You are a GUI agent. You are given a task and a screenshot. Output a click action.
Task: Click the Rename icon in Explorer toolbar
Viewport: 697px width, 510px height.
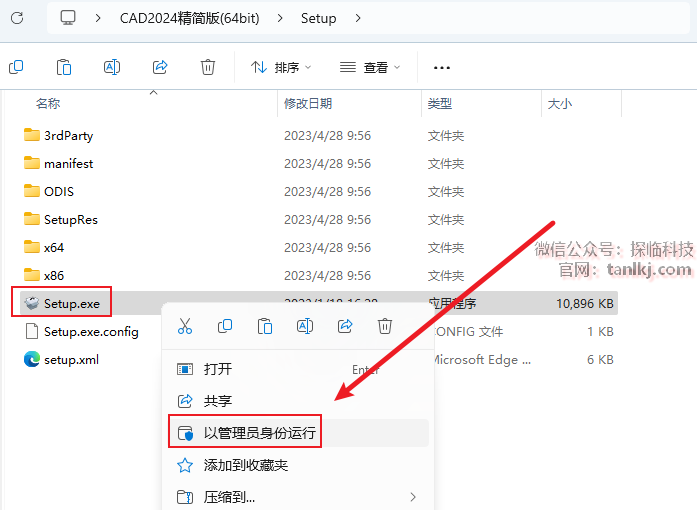point(112,67)
